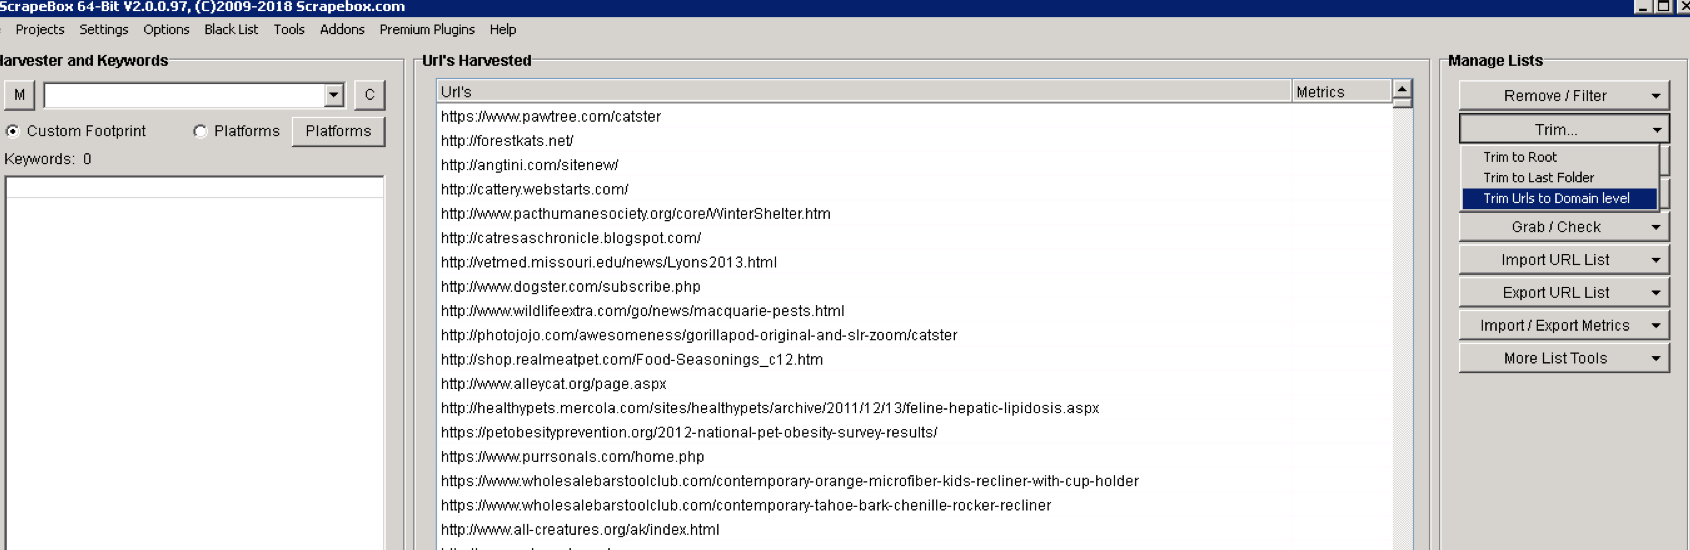Select the pacthumanesociety.org WinterShelter URL
Image resolution: width=1690 pixels, height=550 pixels.
point(636,214)
